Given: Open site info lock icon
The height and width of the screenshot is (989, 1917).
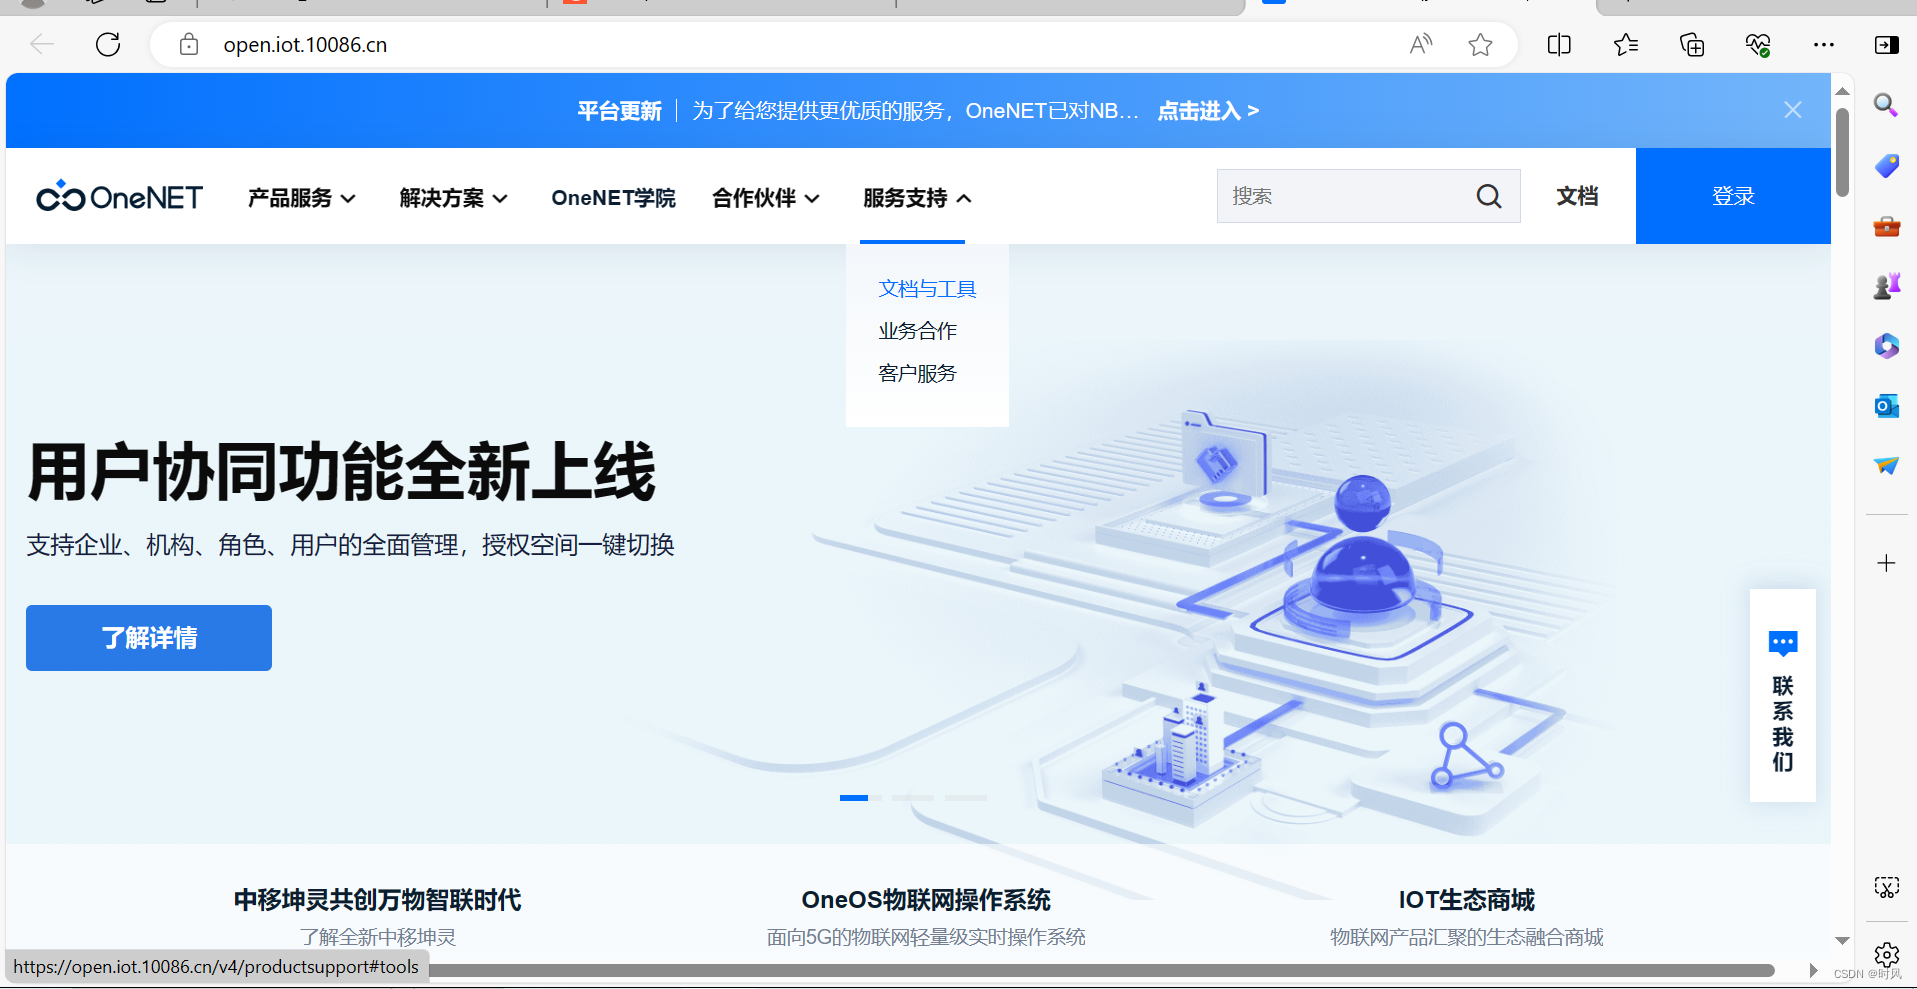Looking at the screenshot, I should click(x=188, y=44).
